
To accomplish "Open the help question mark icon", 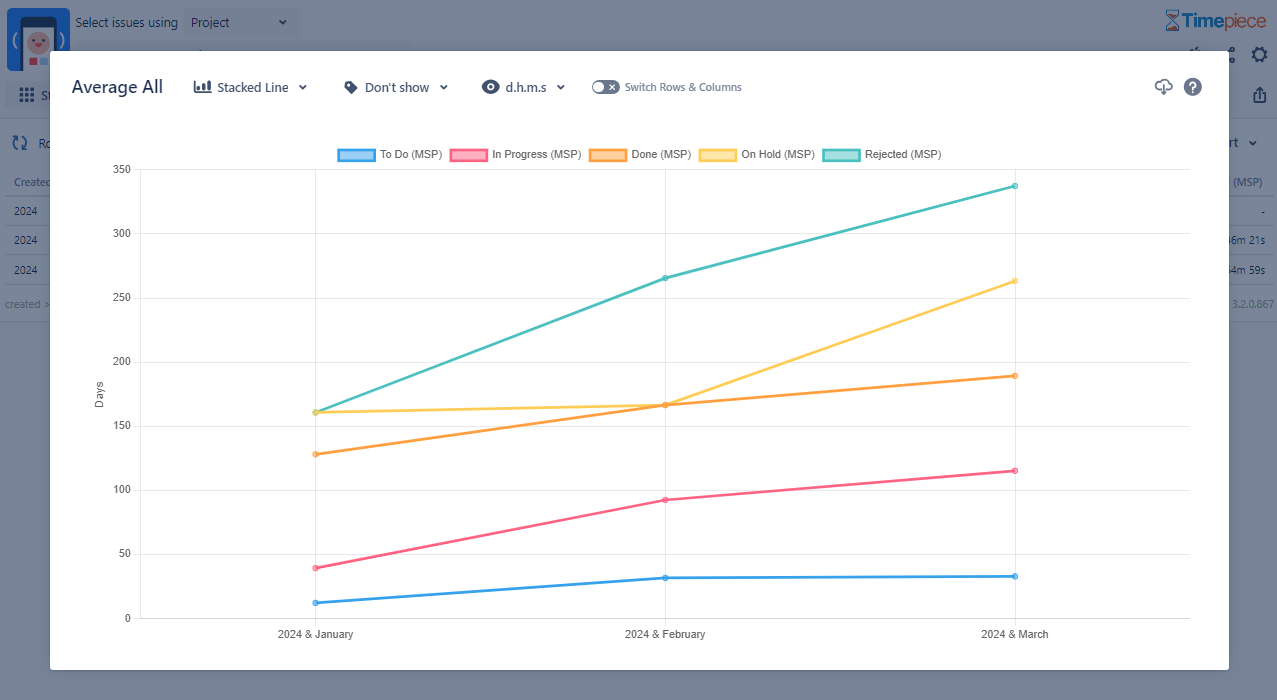I will pyautogui.click(x=1193, y=87).
